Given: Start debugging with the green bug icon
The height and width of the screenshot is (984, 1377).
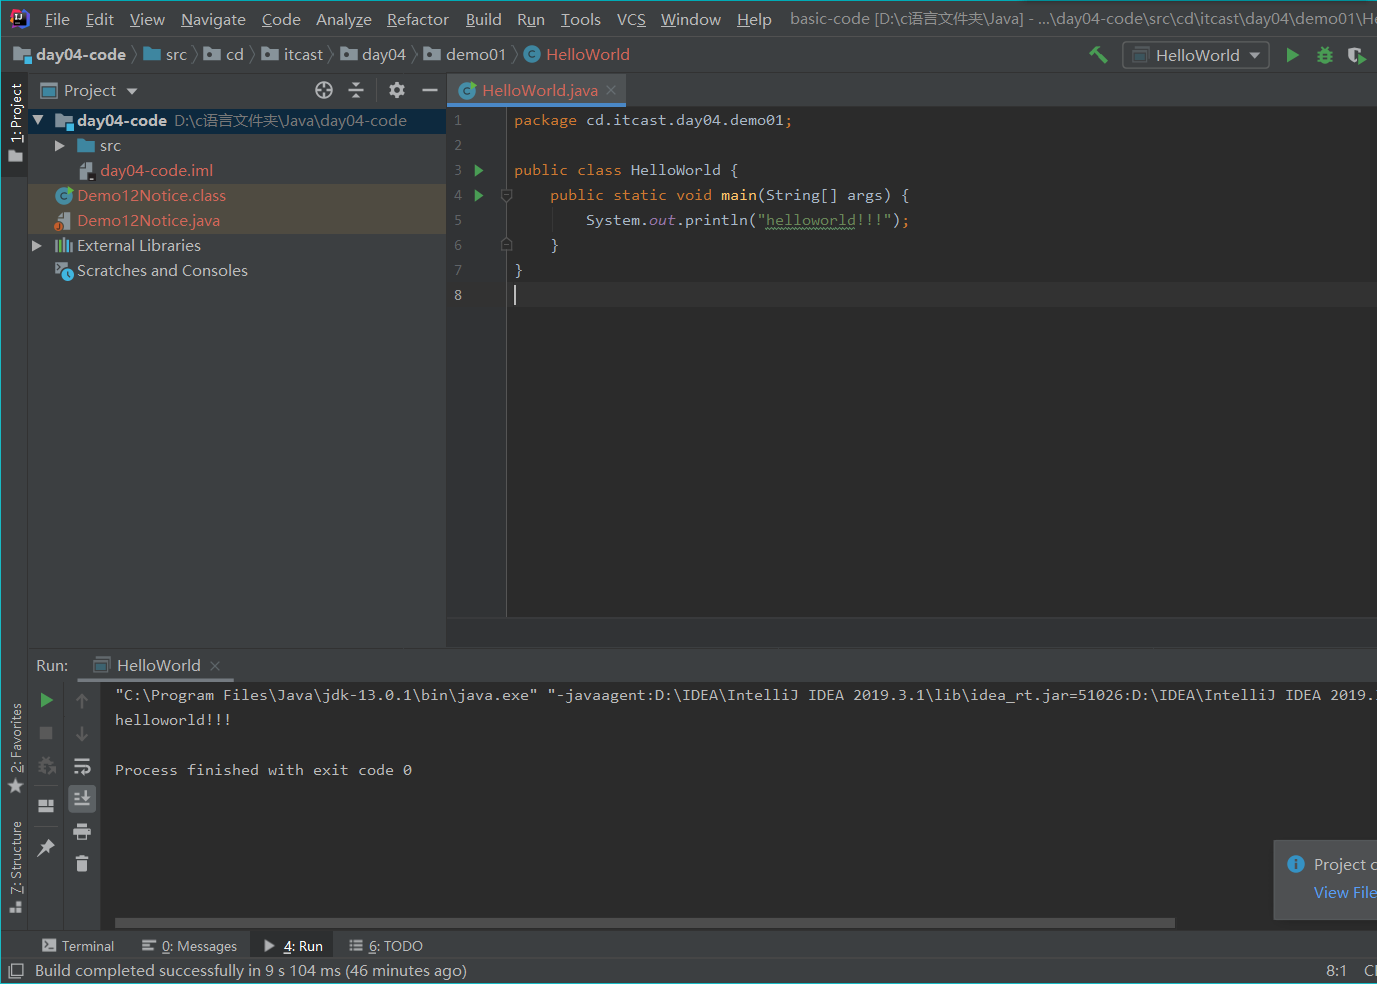Looking at the screenshot, I should pyautogui.click(x=1325, y=55).
